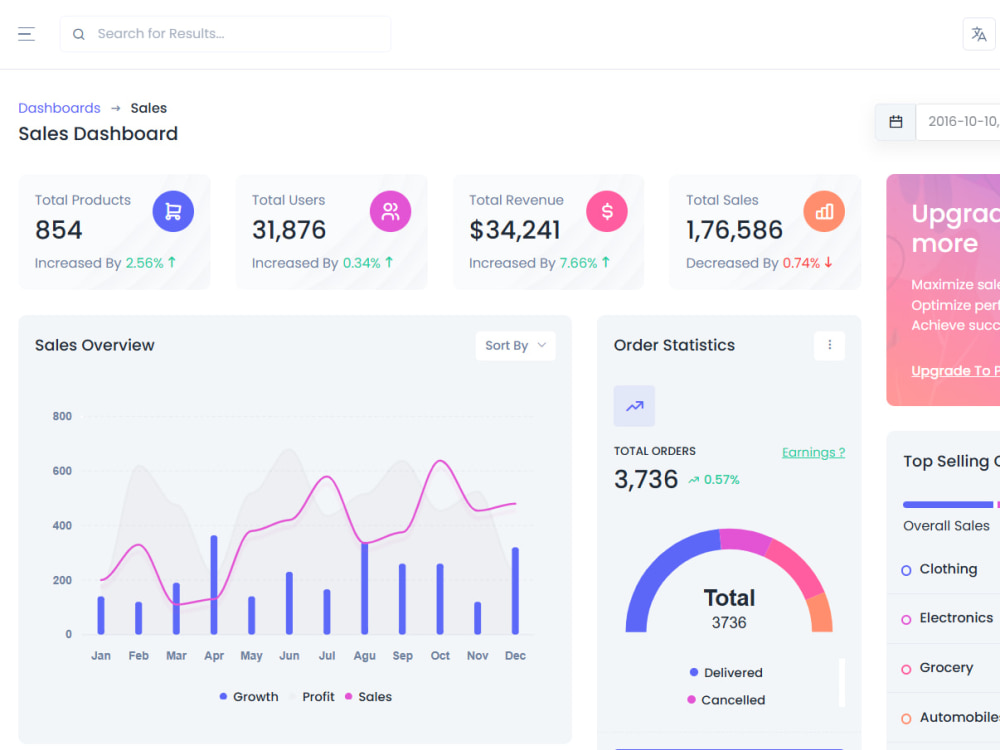This screenshot has height=750, width=1000.
Task: Click the trending-up icon in Order Statistics
Action: click(x=634, y=406)
